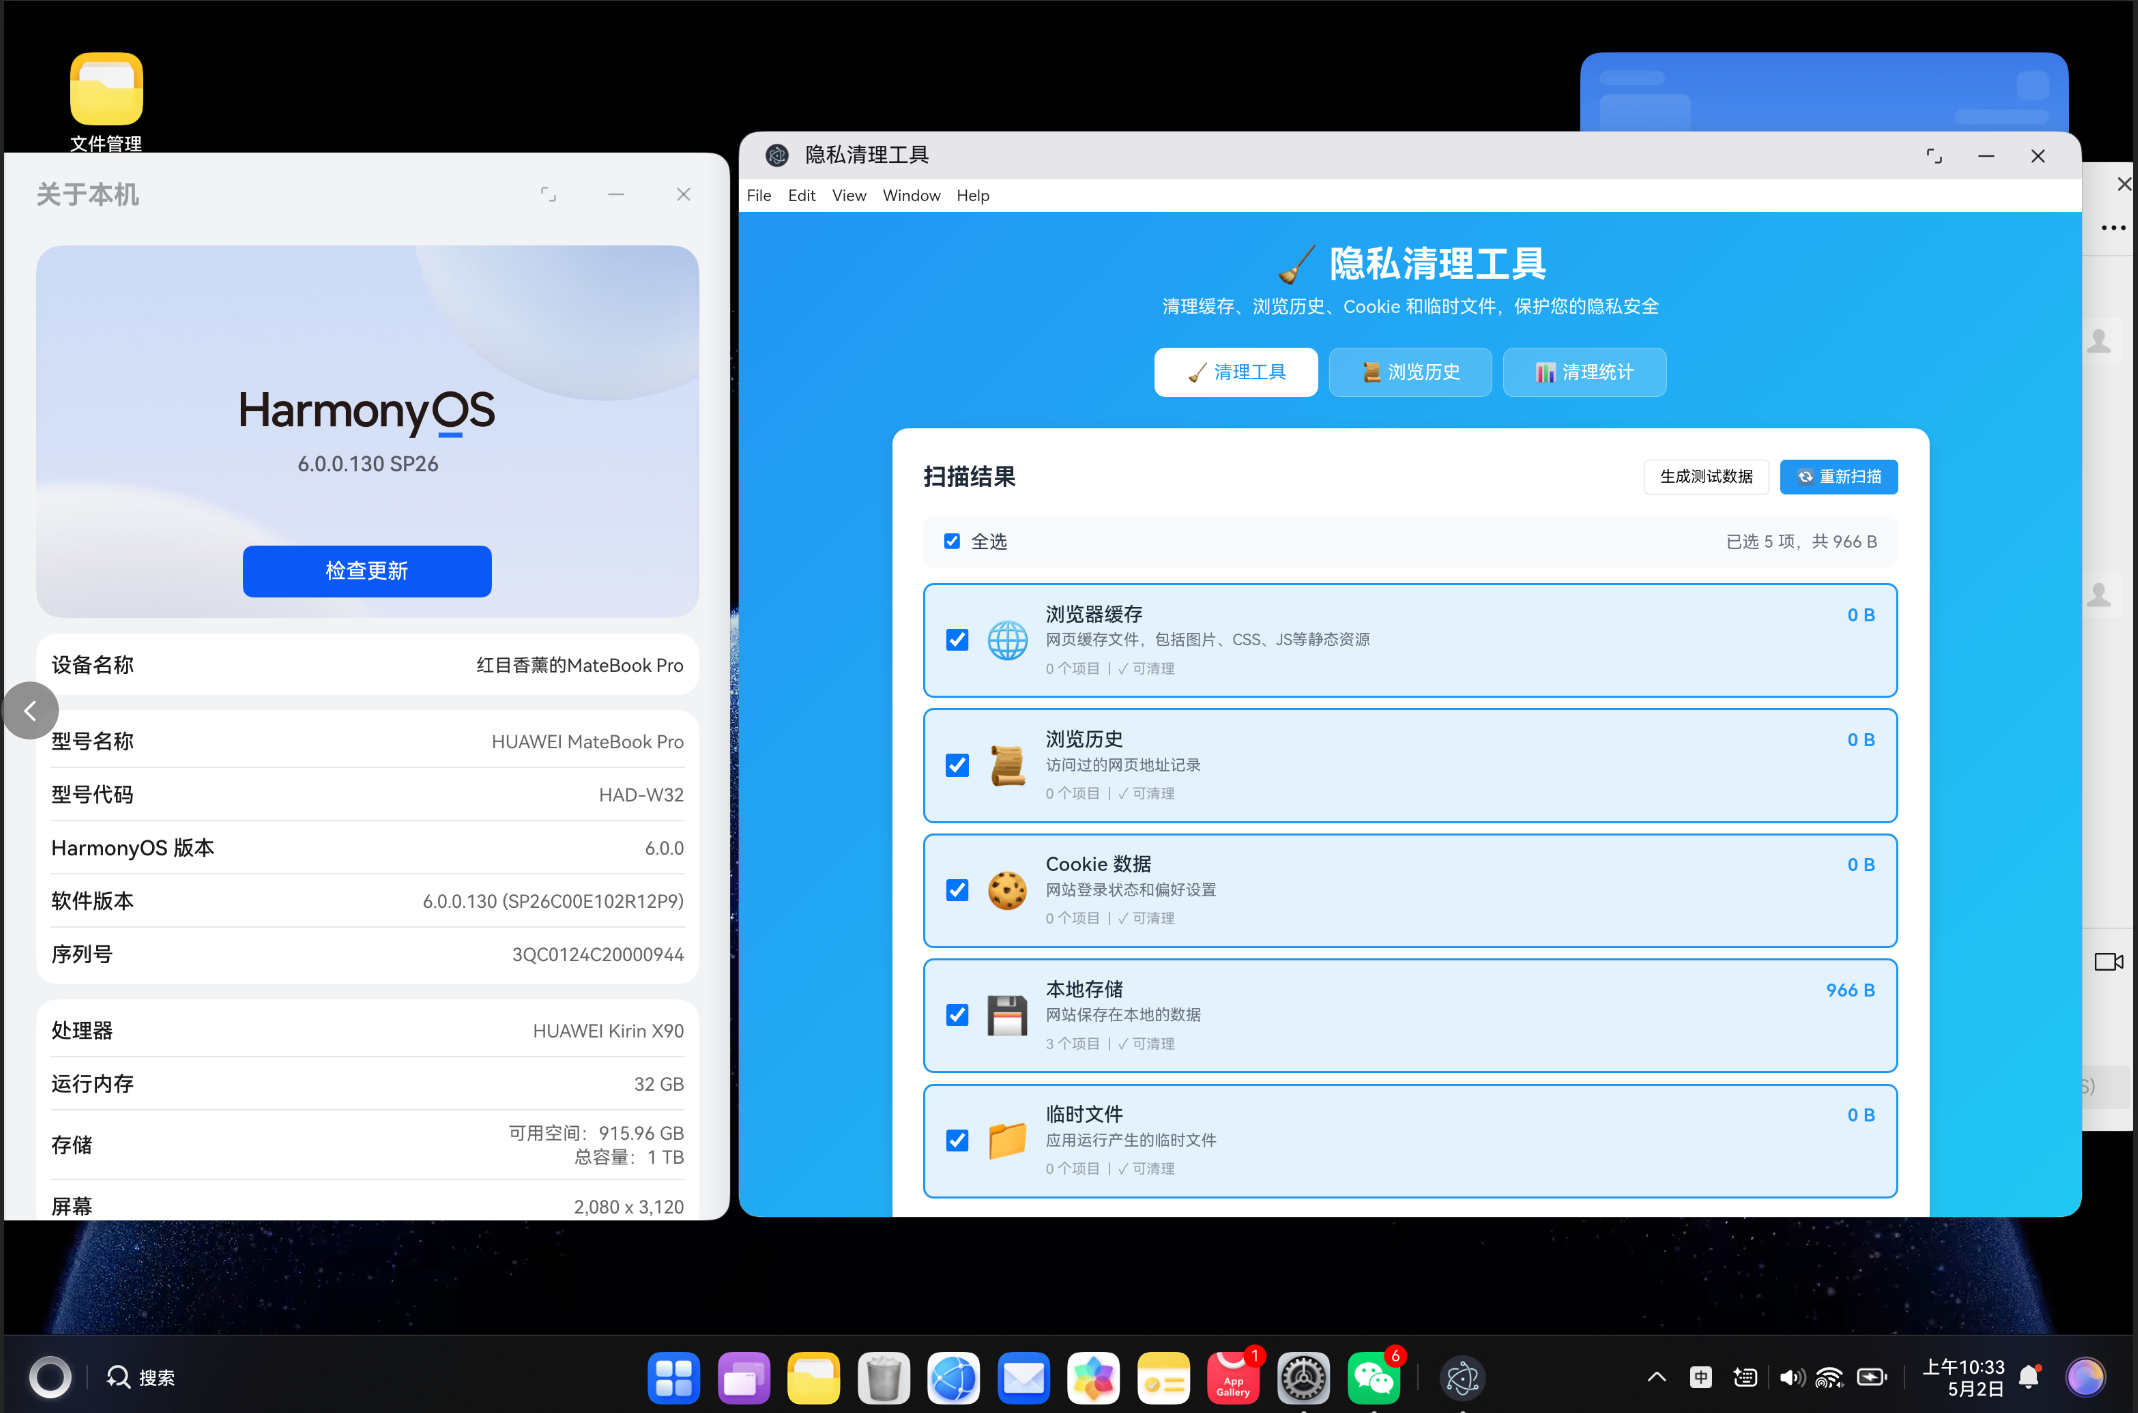Click the blue widget card thumbnail at top right

click(x=1824, y=92)
